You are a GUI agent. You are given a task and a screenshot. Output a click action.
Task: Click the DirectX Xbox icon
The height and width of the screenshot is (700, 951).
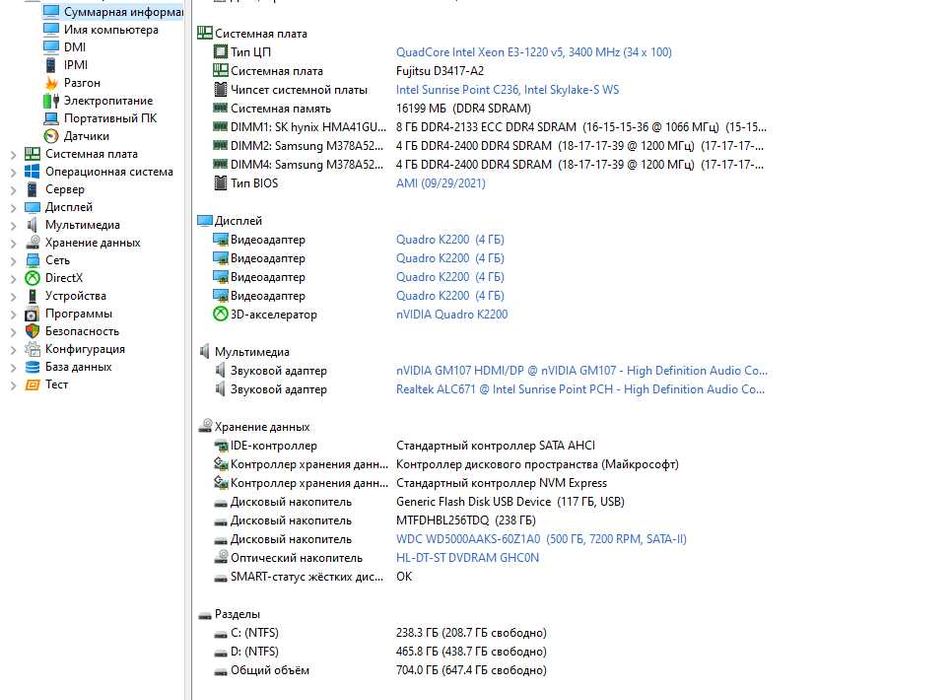coord(32,278)
